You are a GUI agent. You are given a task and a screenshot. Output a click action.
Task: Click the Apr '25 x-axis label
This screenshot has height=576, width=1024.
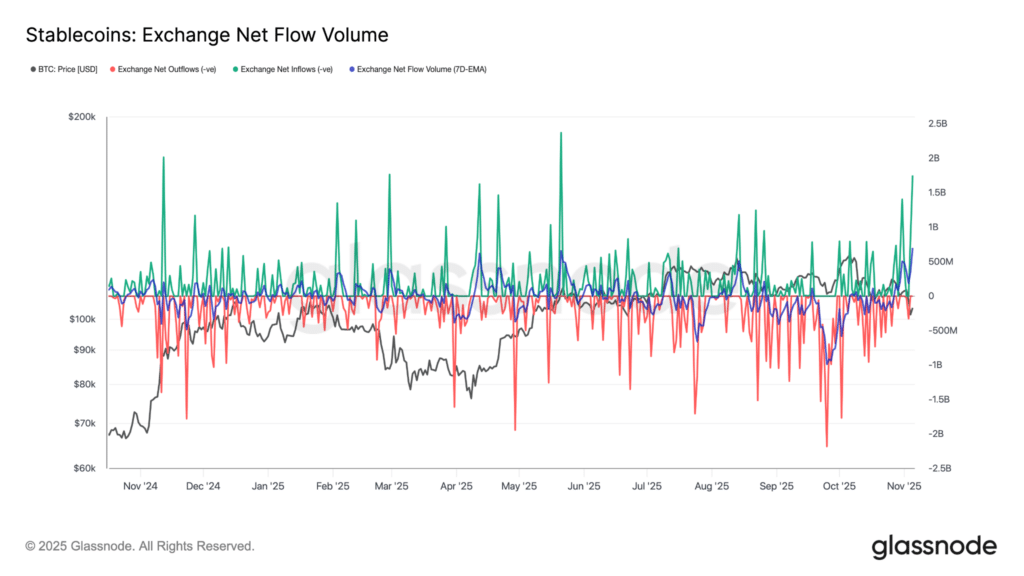point(456,486)
